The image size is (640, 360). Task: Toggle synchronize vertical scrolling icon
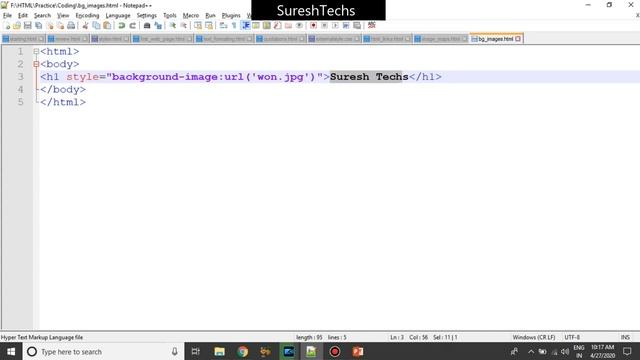coord(198,26)
